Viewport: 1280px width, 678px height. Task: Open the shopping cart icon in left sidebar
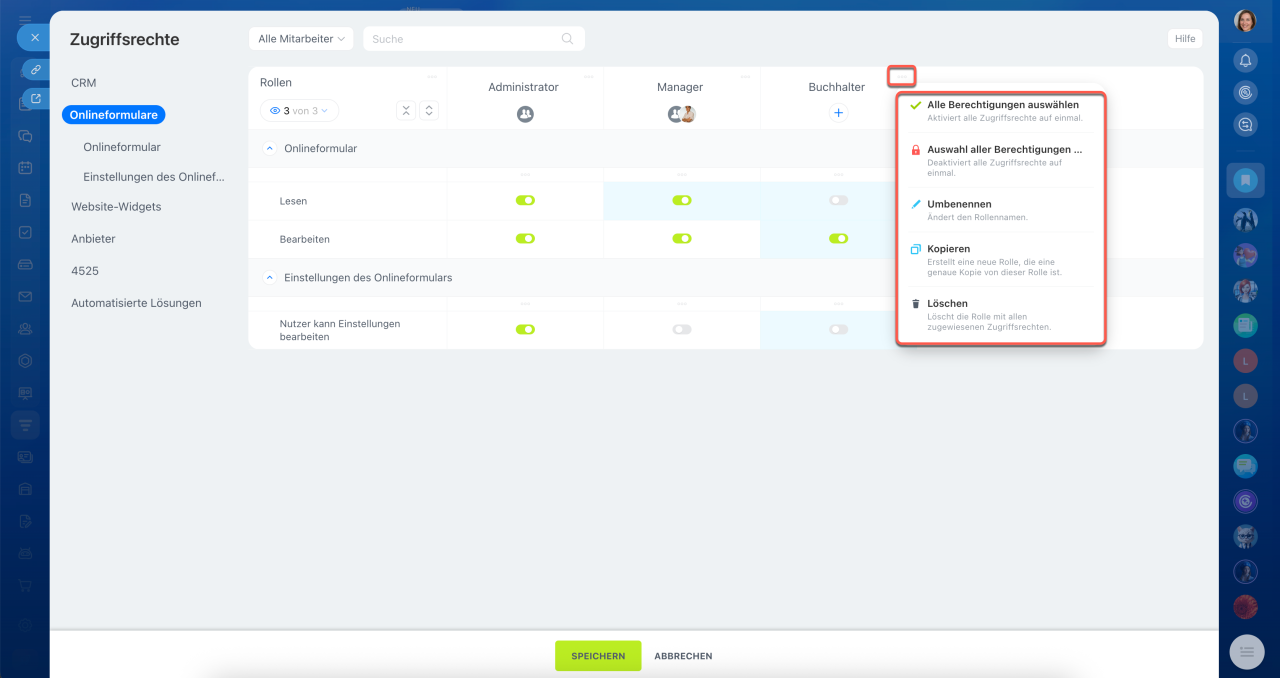click(x=25, y=586)
